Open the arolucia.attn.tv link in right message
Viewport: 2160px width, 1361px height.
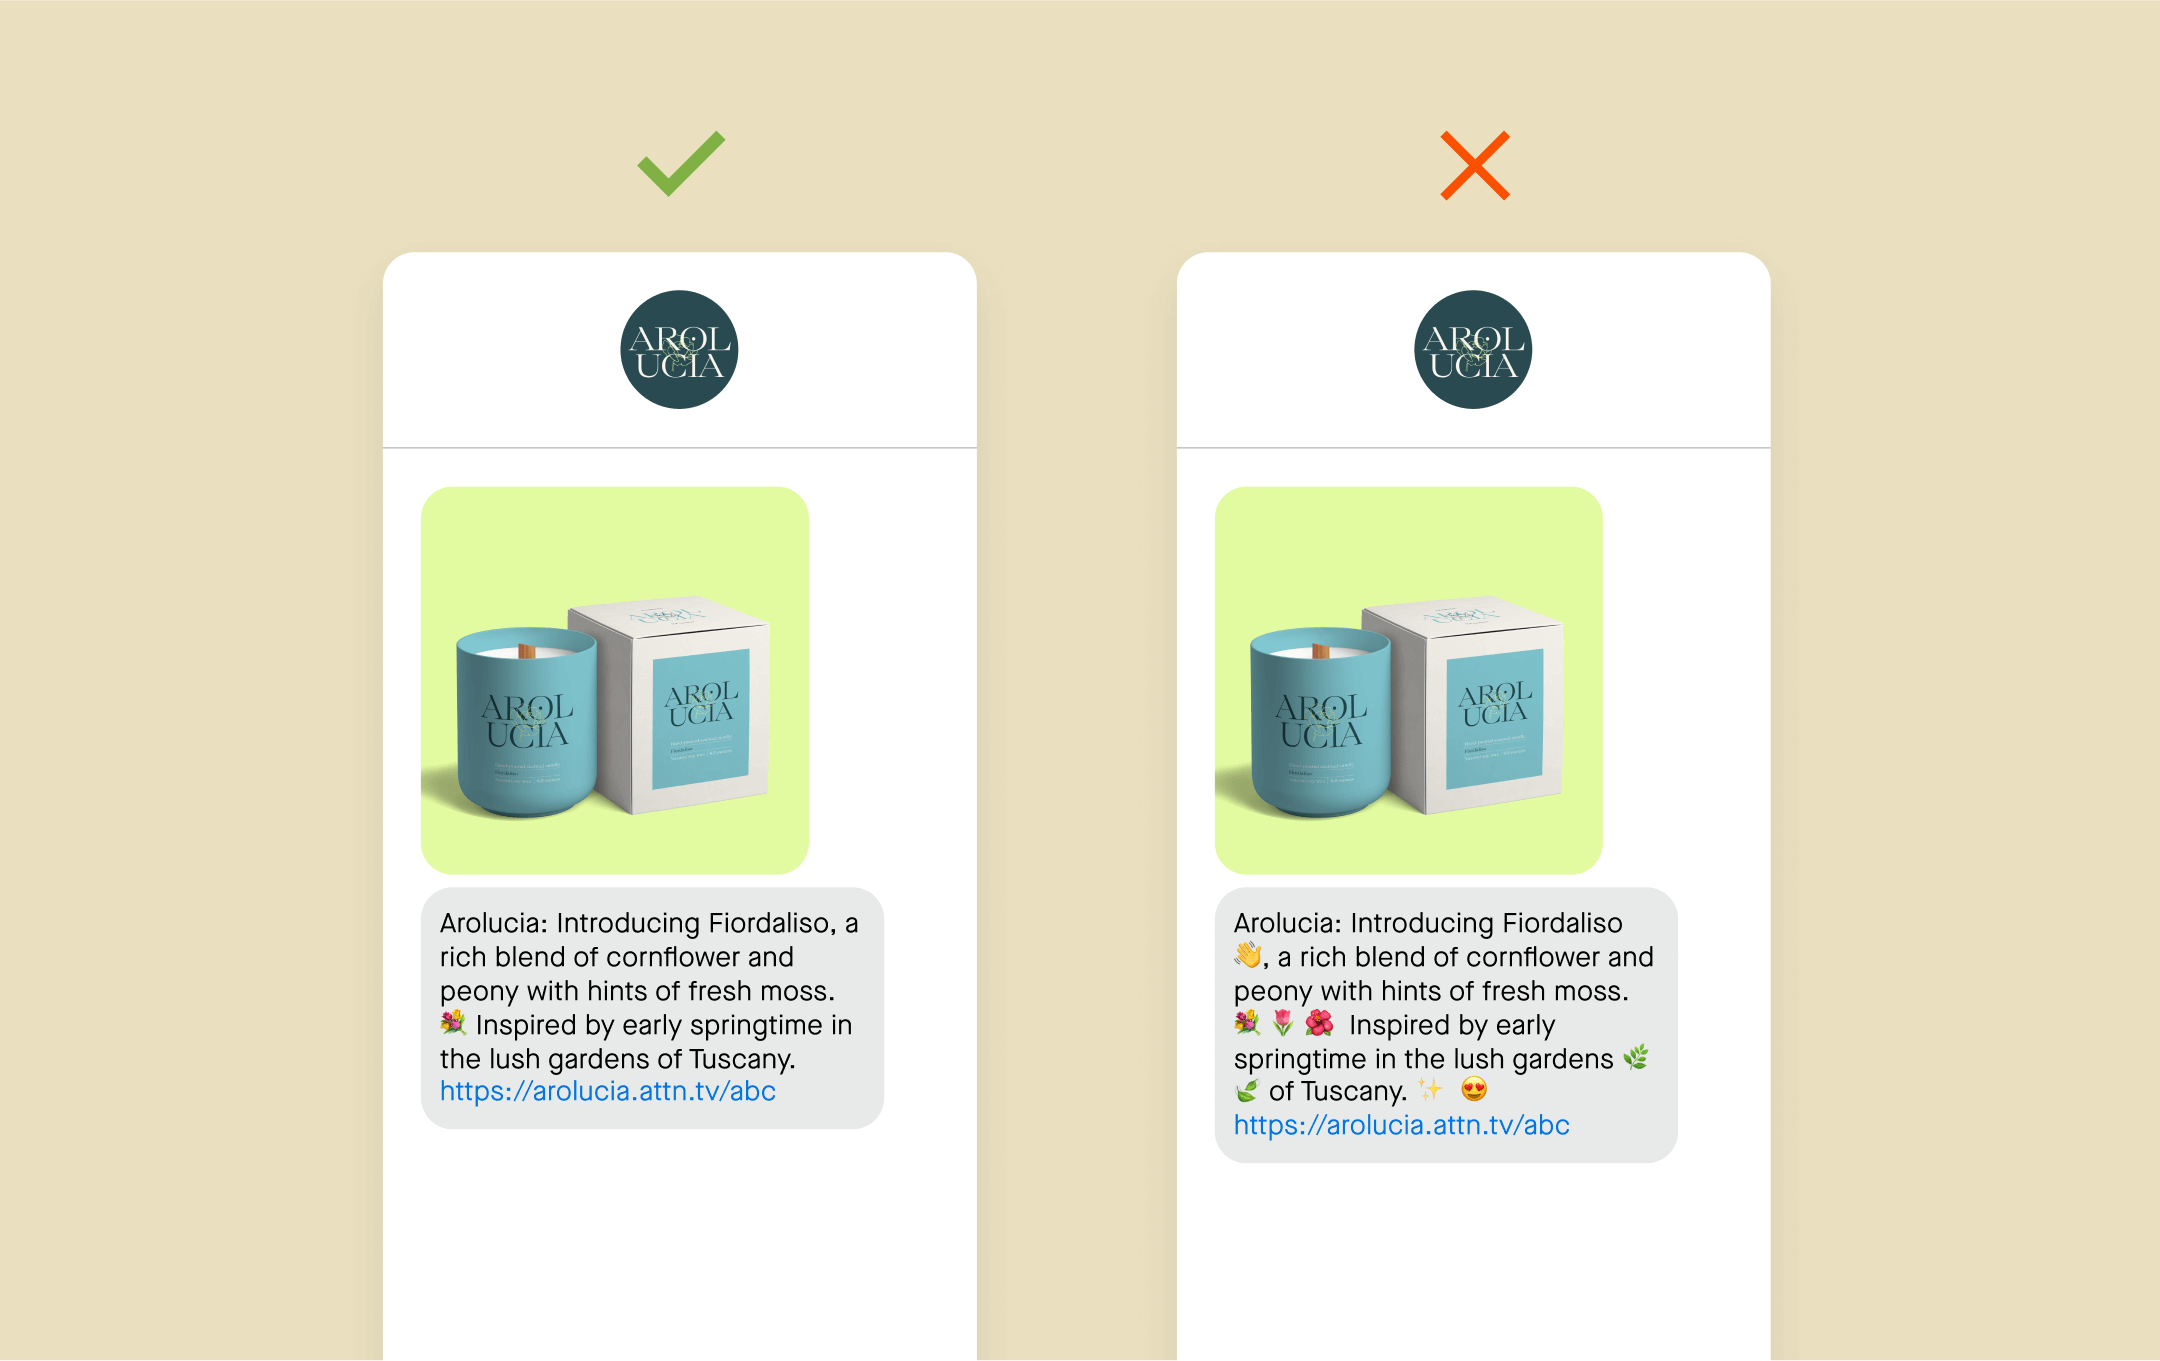[x=1402, y=1125]
